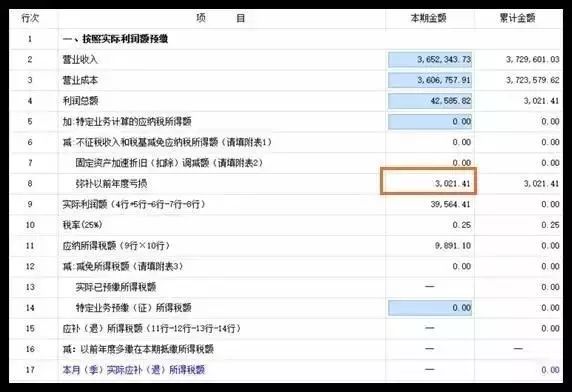Click the 减:减免所得税额(请填附表3) label
Screen dimensions: 572x392
click(123, 267)
